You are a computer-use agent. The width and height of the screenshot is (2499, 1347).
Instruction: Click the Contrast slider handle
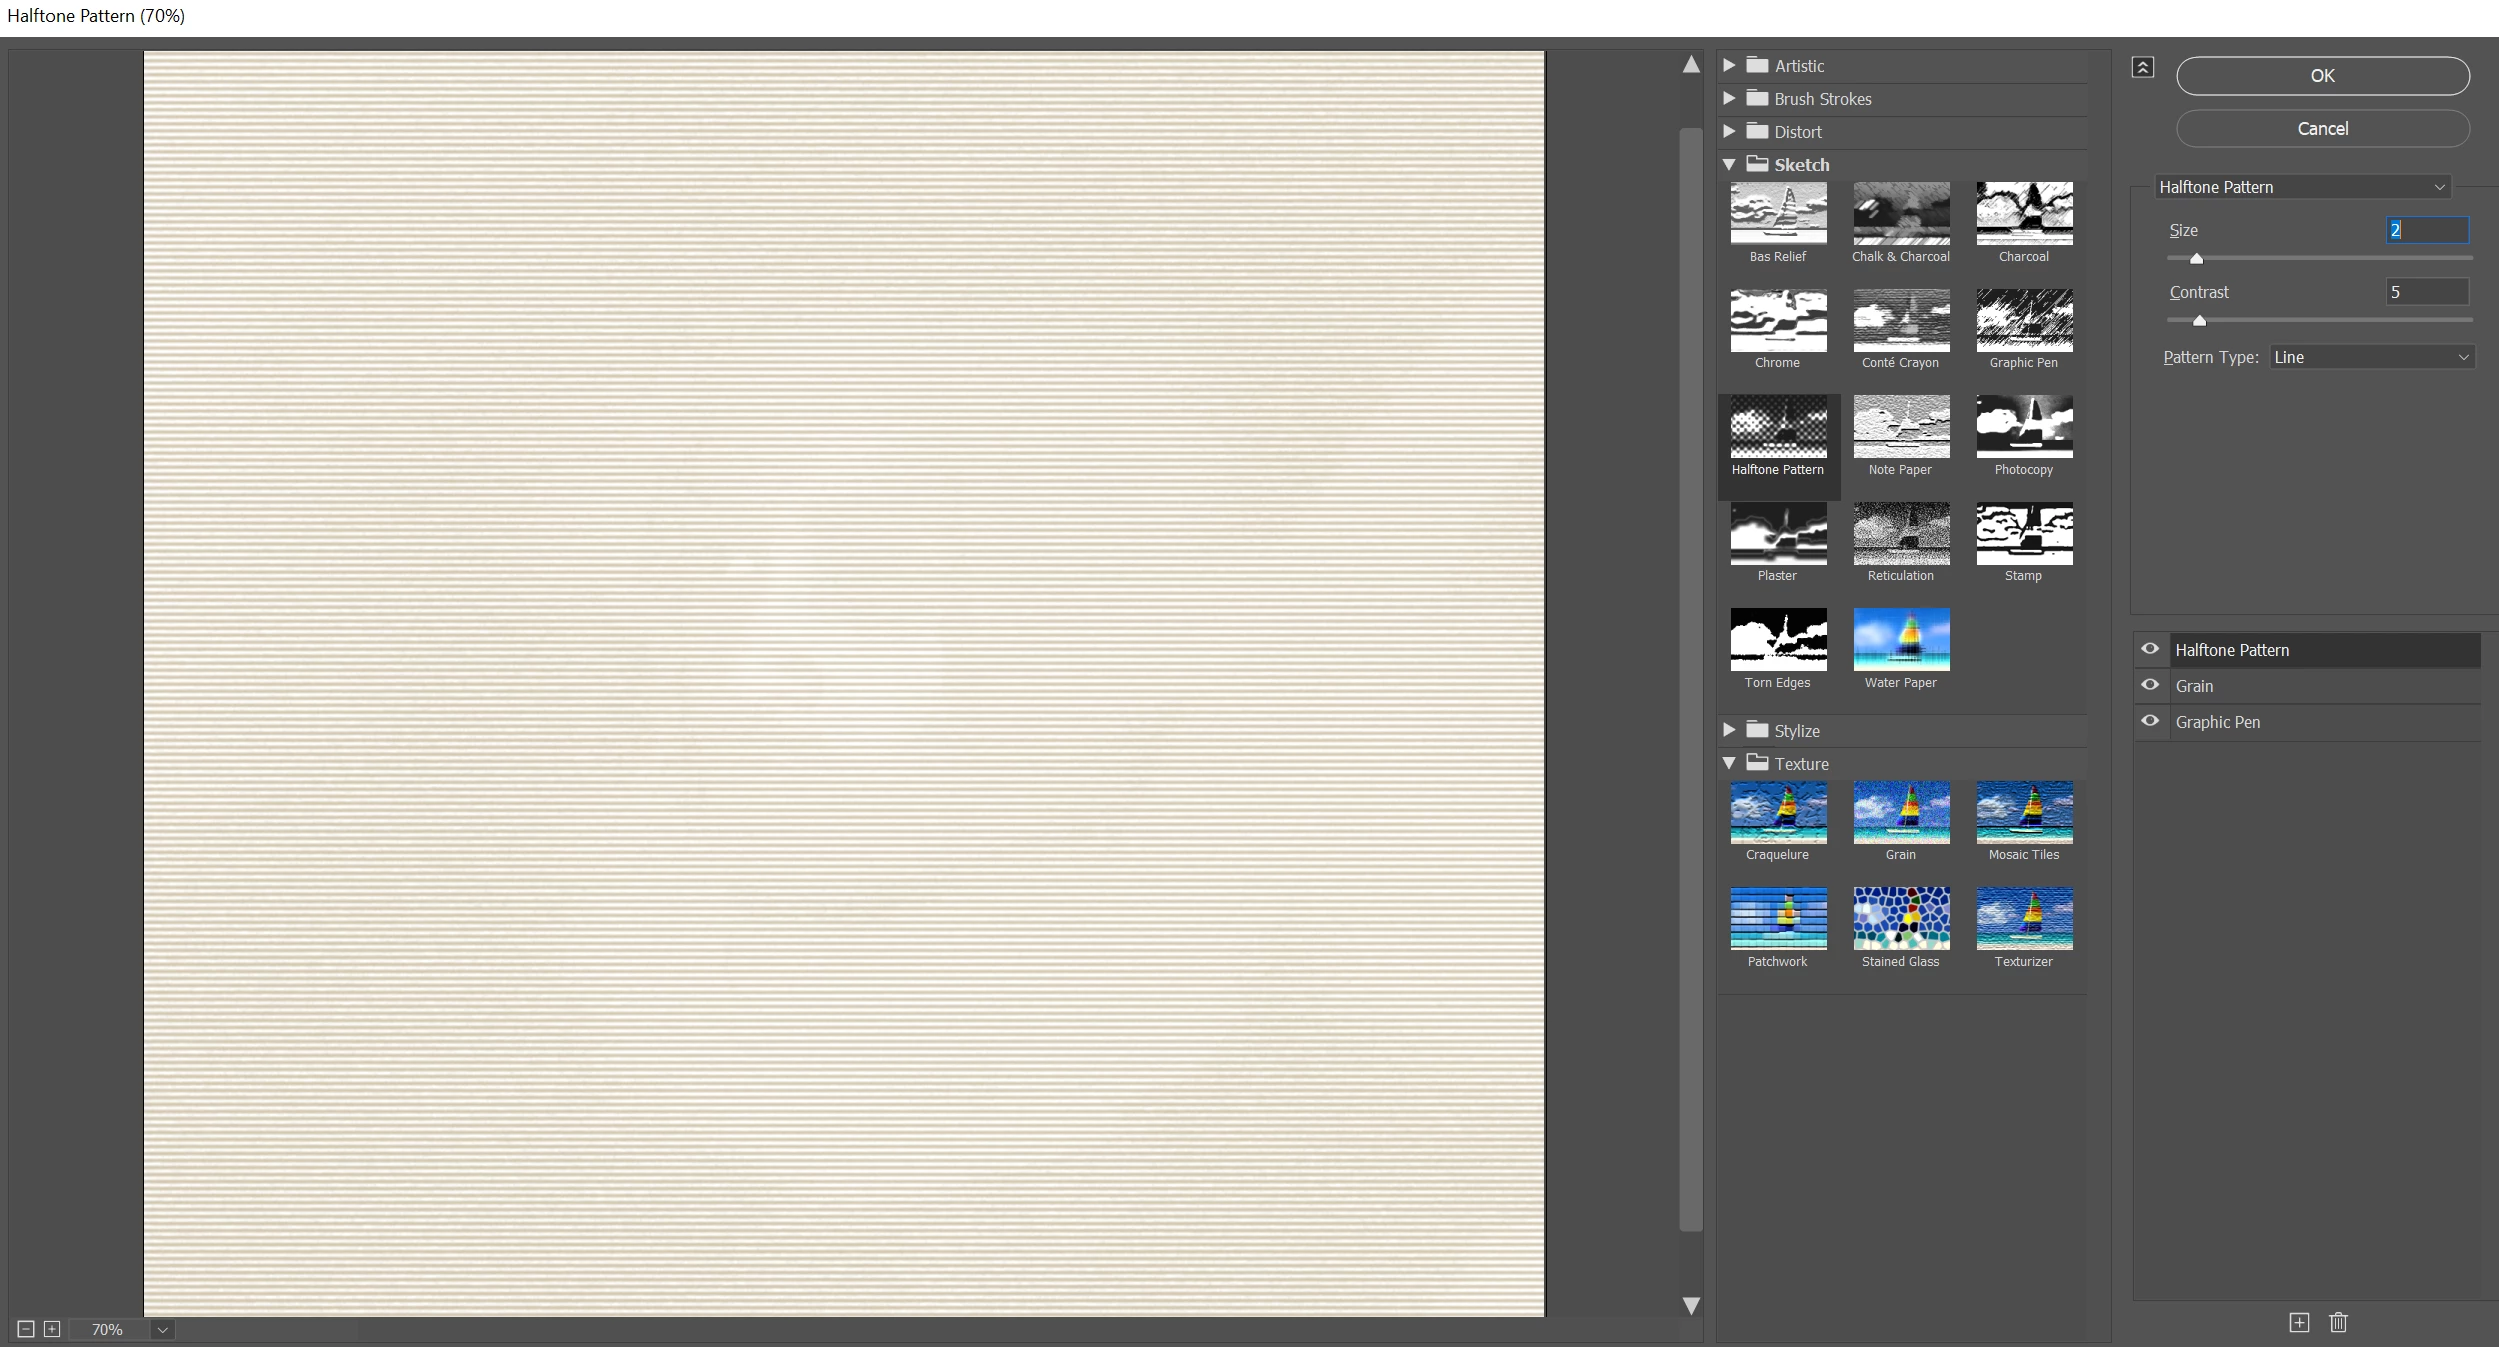click(2199, 321)
